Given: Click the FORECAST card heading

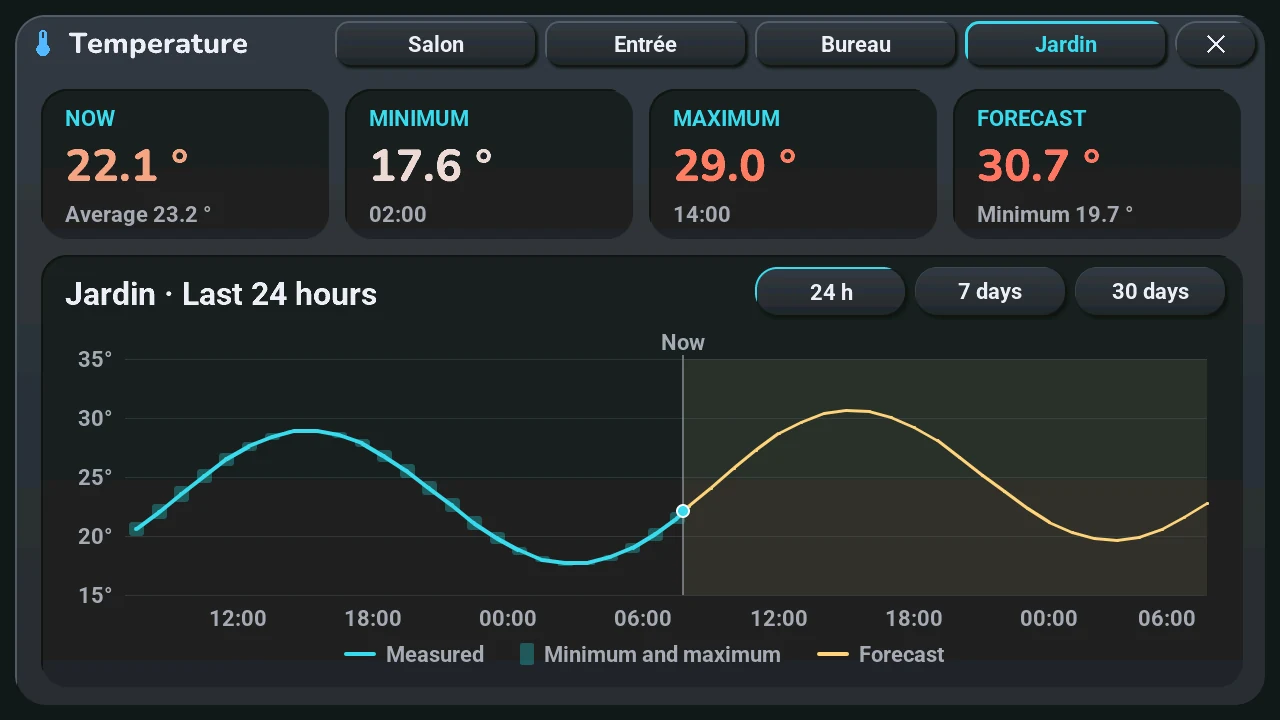Looking at the screenshot, I should click(x=1031, y=118).
